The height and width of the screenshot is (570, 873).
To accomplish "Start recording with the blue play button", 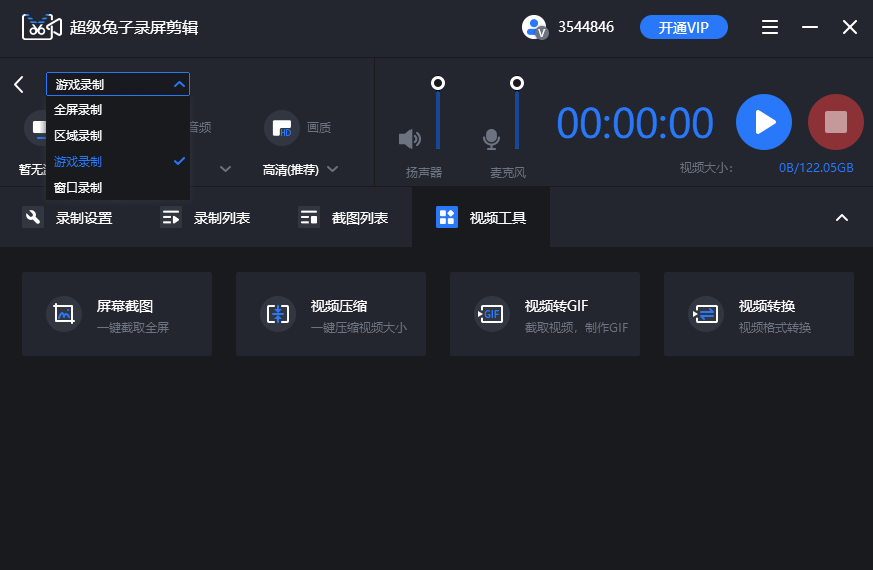I will point(764,122).
